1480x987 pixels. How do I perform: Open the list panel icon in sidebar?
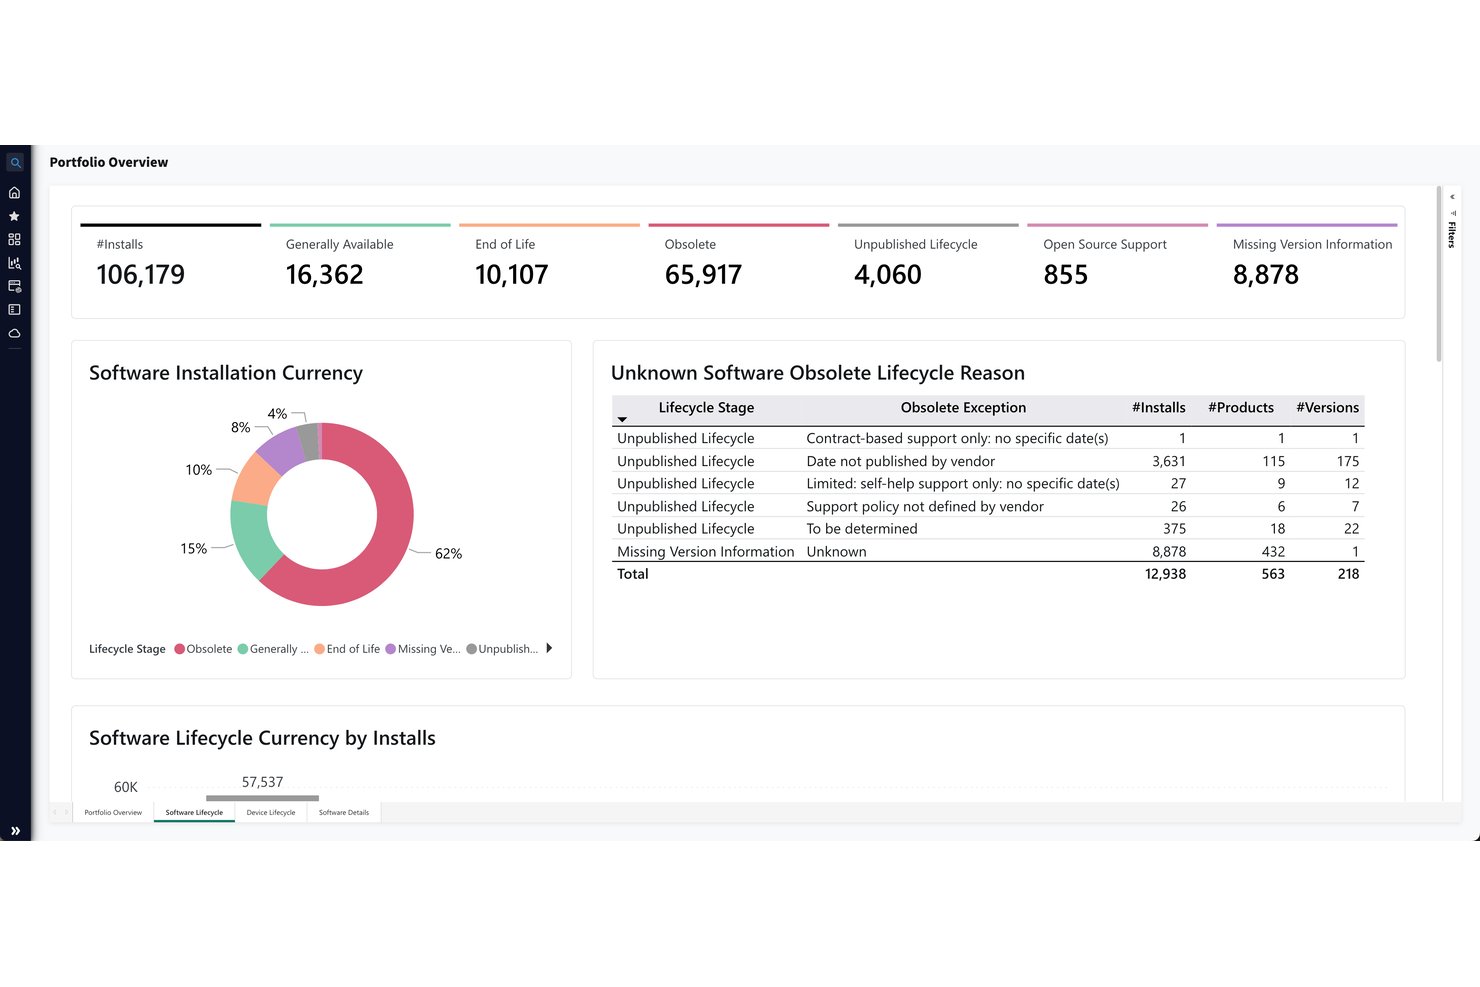(15, 310)
